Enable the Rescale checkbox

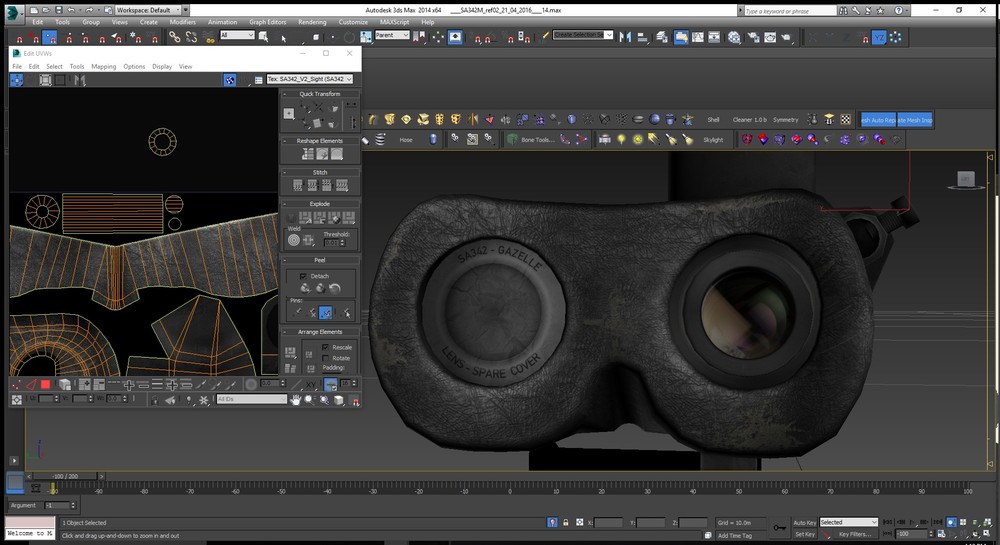[x=326, y=347]
